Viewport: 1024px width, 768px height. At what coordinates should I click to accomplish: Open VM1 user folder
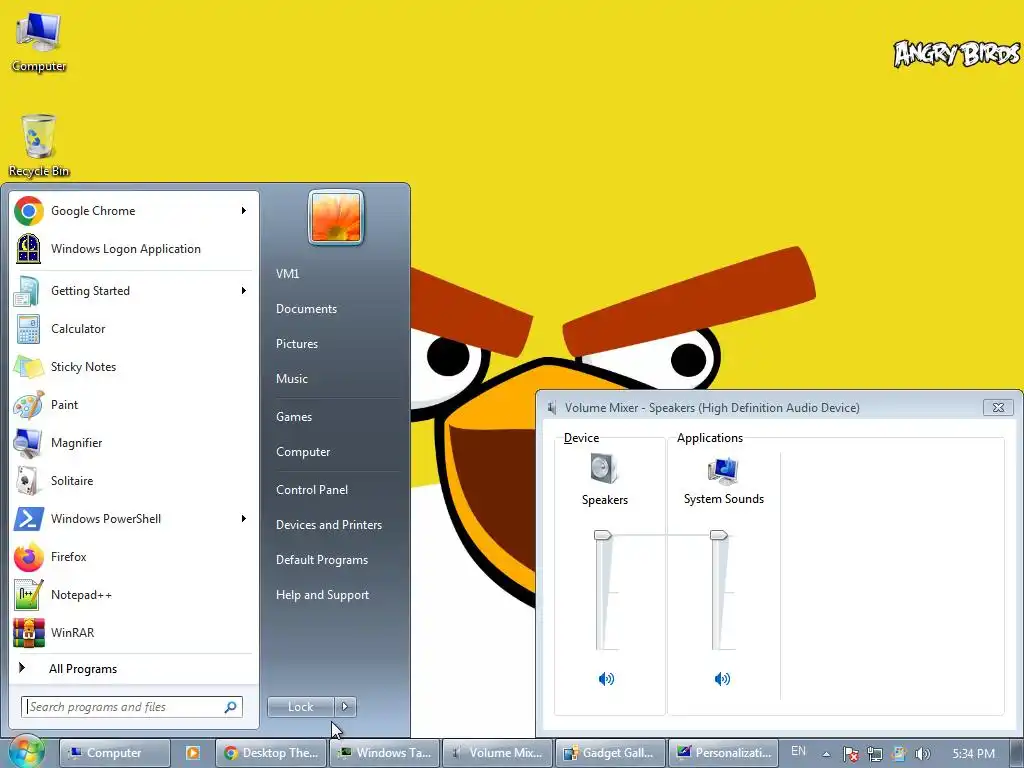(287, 274)
